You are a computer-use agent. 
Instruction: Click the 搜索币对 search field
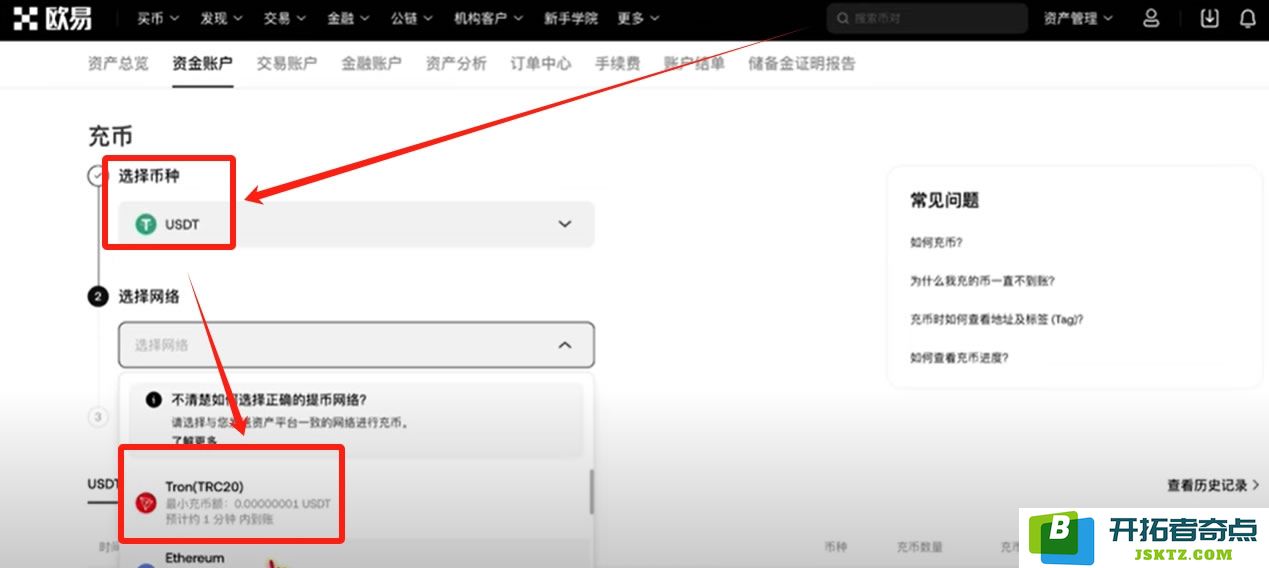pyautogui.click(x=927, y=18)
